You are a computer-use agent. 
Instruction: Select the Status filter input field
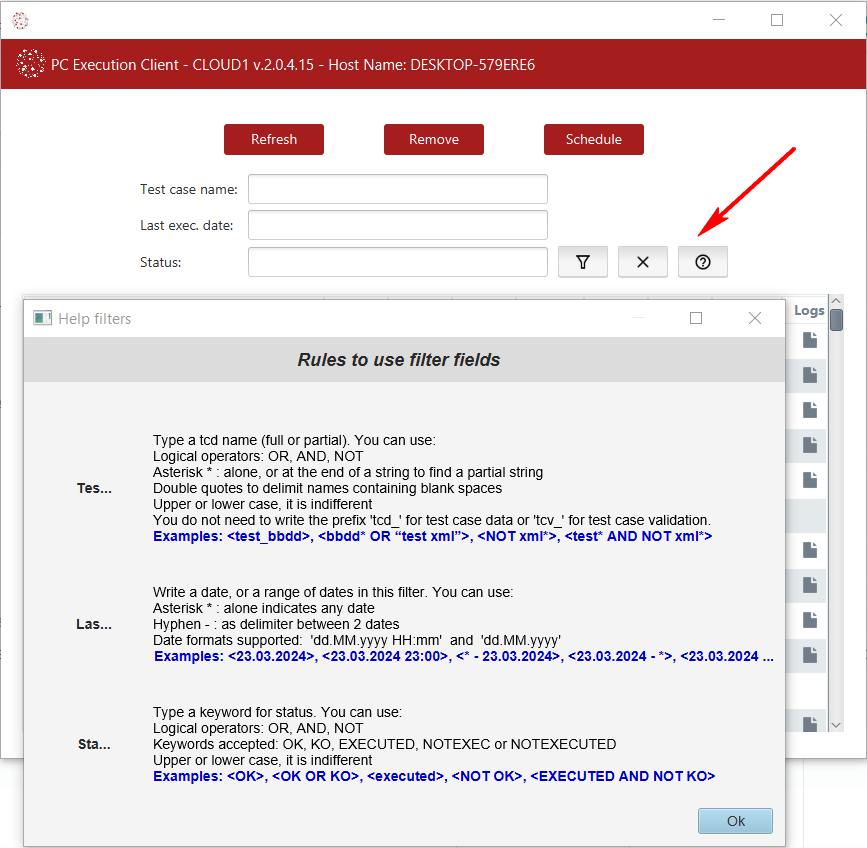click(398, 262)
